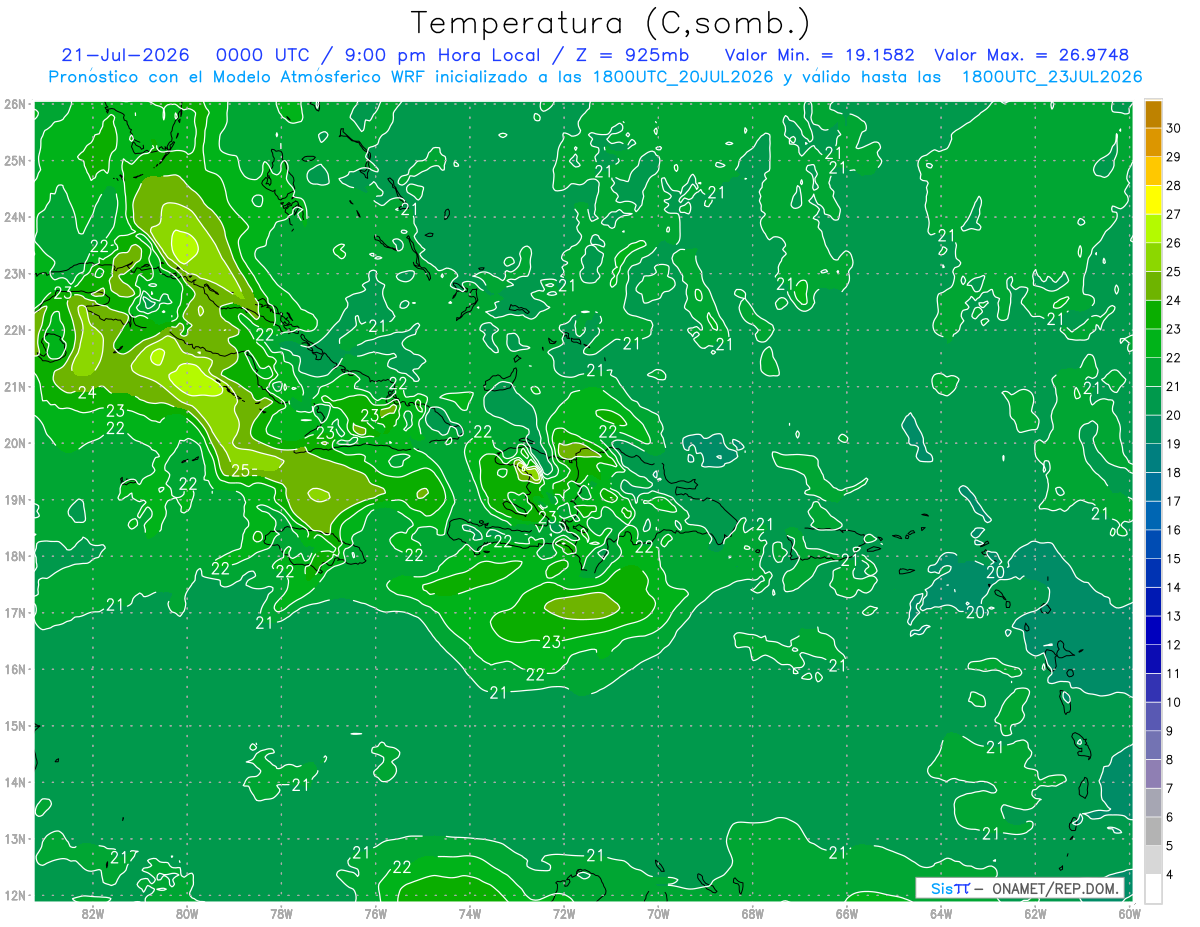Click longitude axis label '72W'
1200x927 pixels.
tap(564, 912)
